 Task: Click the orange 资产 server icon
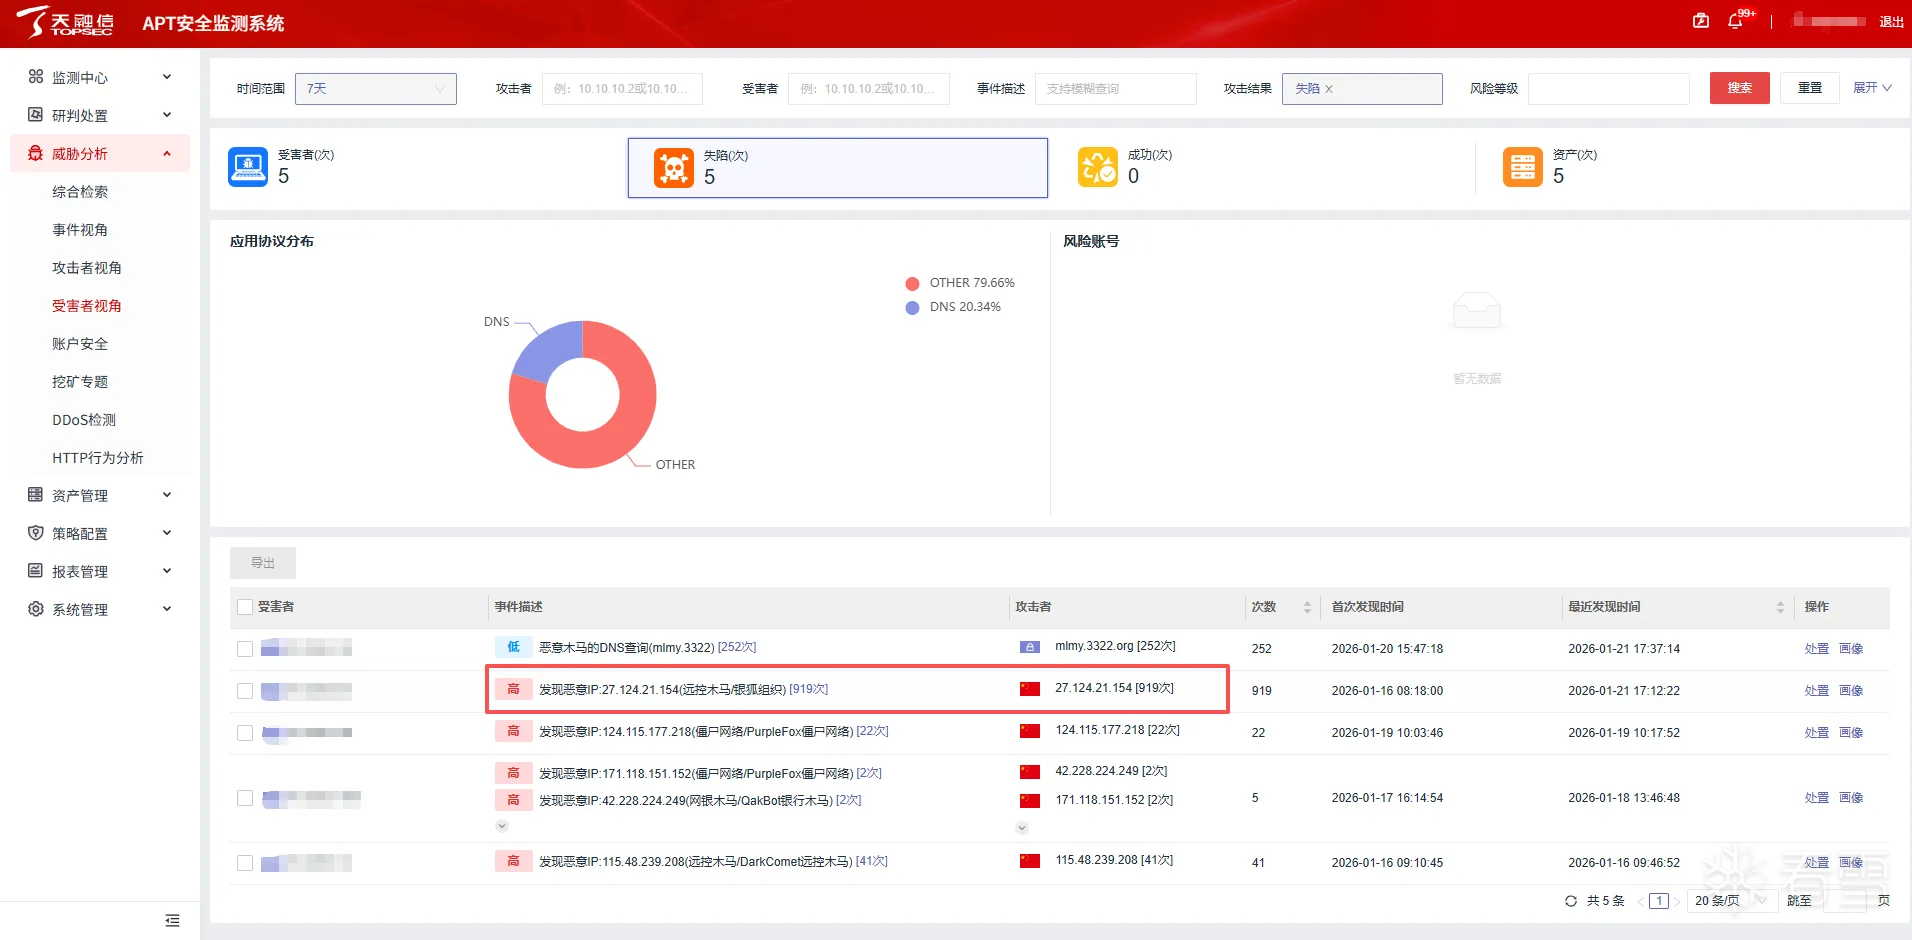pos(1523,167)
